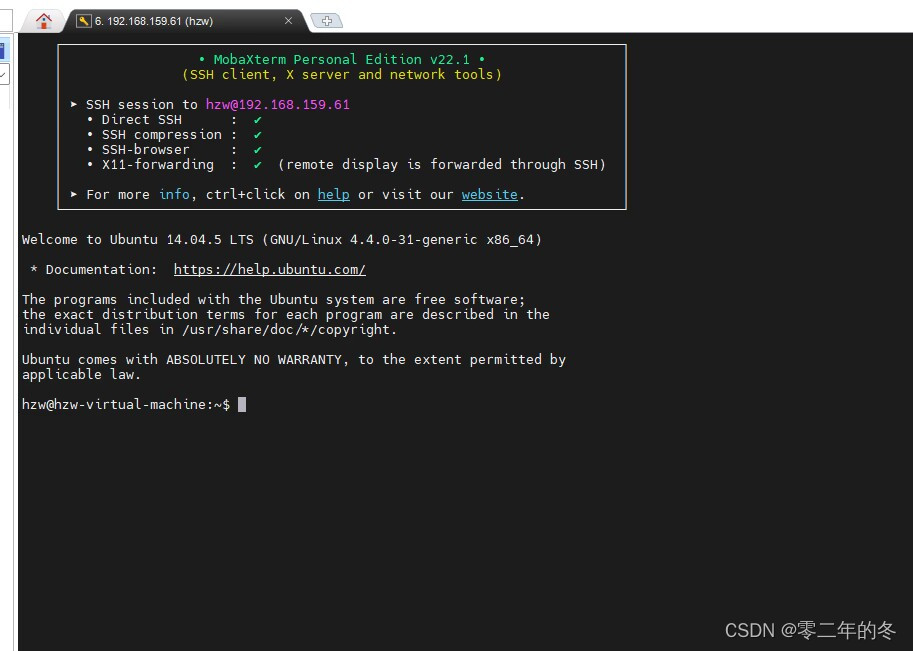The height and width of the screenshot is (651, 913).
Task: Click the terminal prompt cursor
Action: point(242,404)
